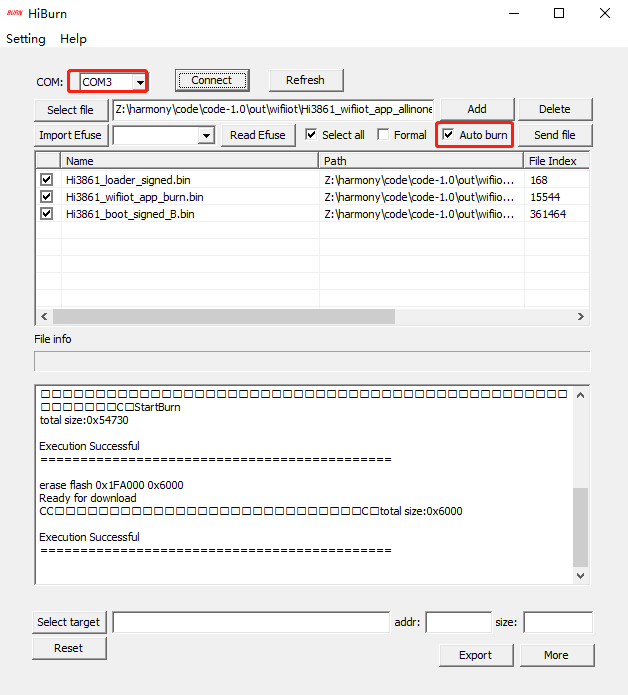Close the HiBurn window
The image size is (628, 695).
605,13
